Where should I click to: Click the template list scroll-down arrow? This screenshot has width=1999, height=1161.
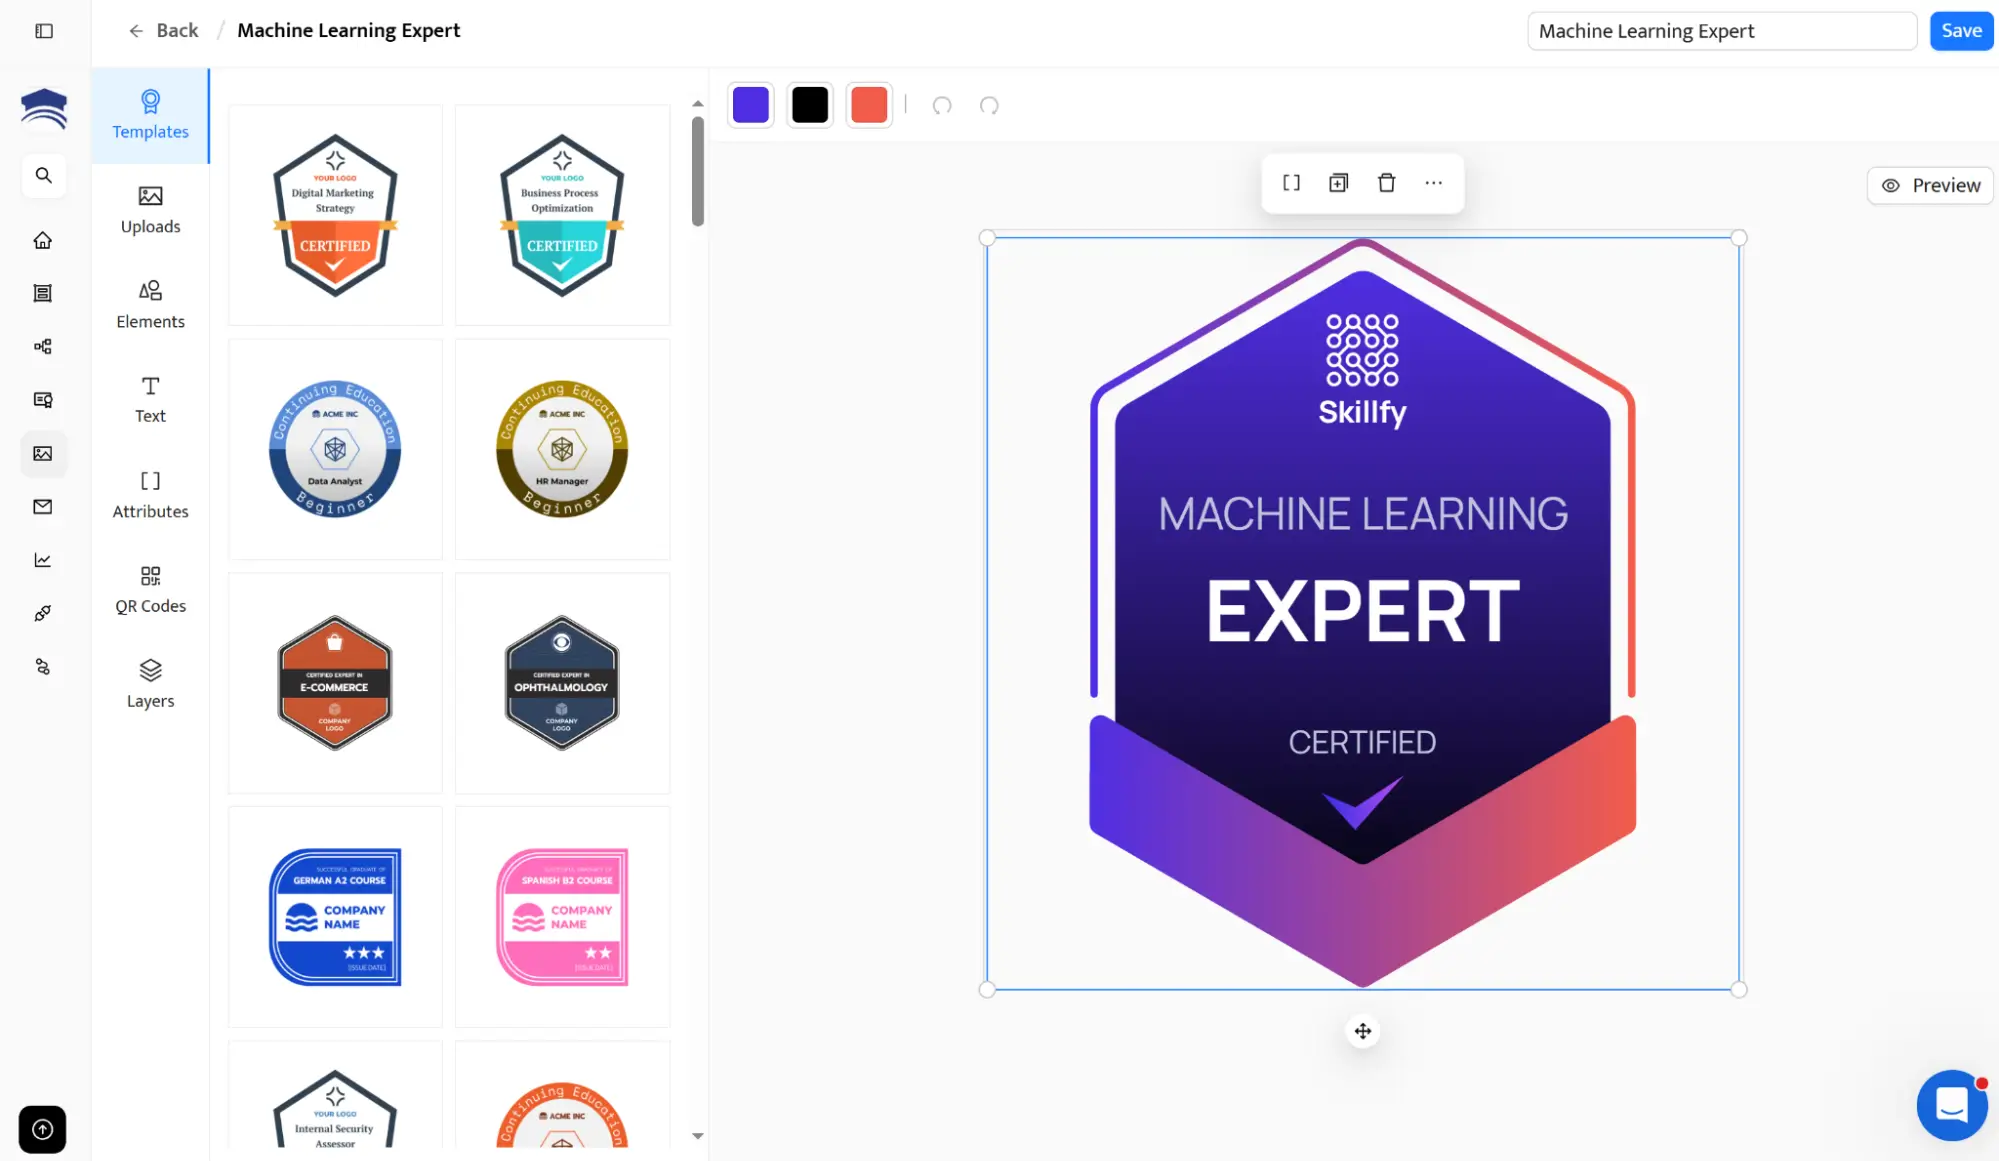click(x=698, y=1136)
